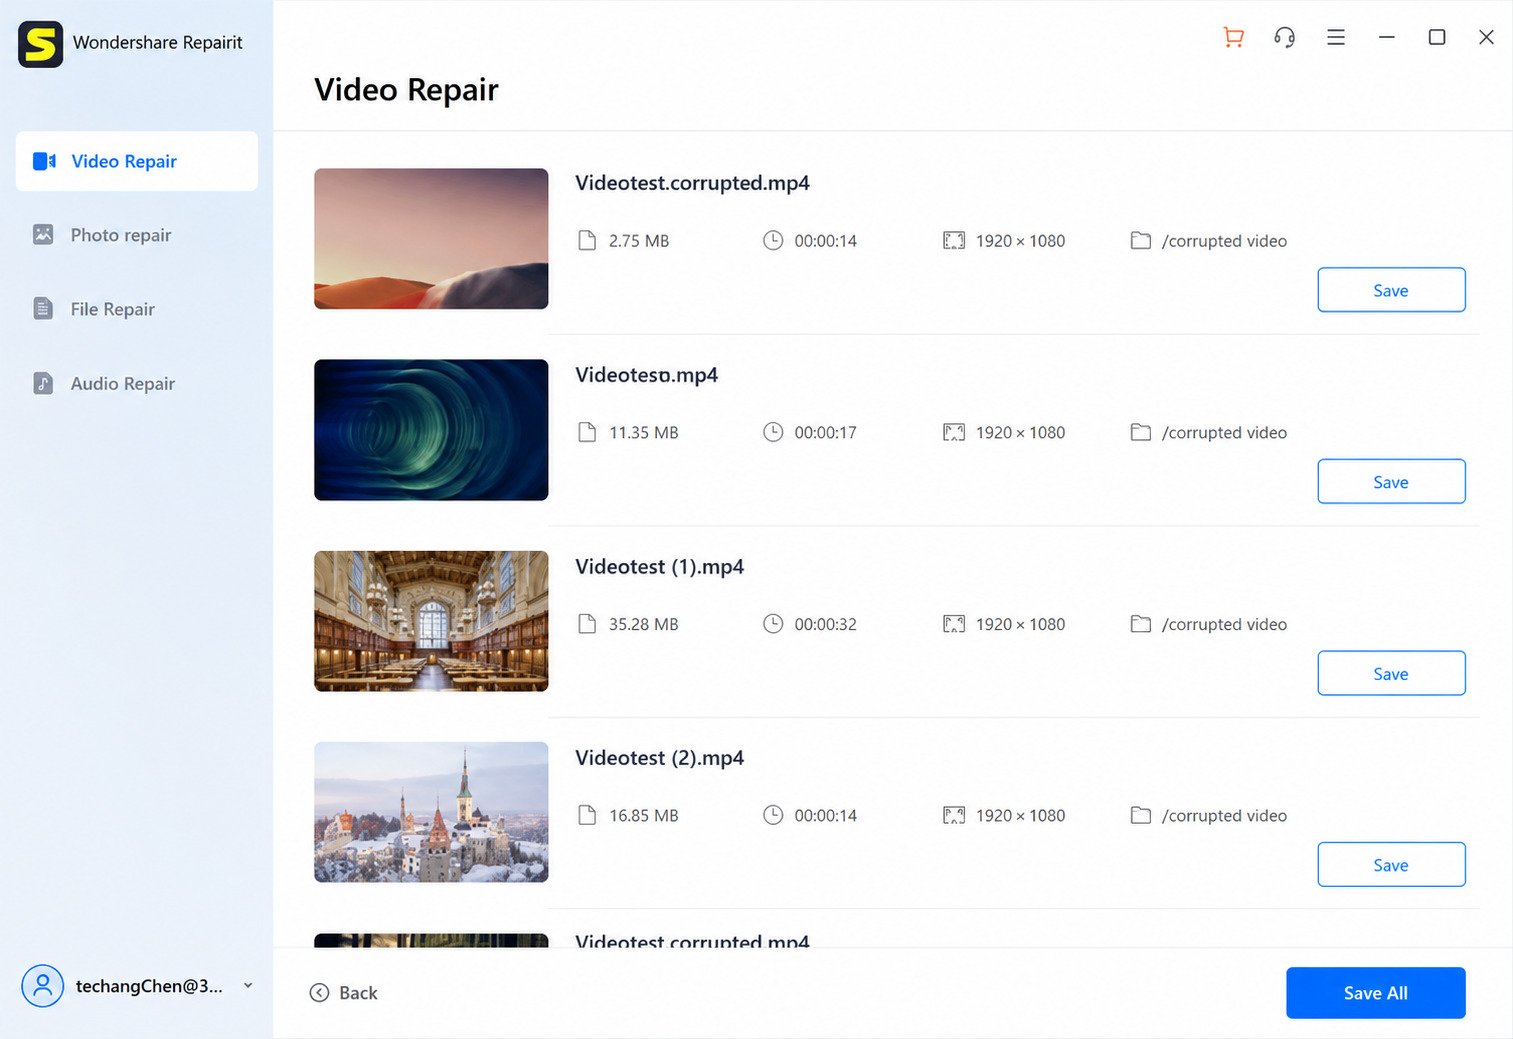Open the blue swirl tunnel video thumbnail

431,430
